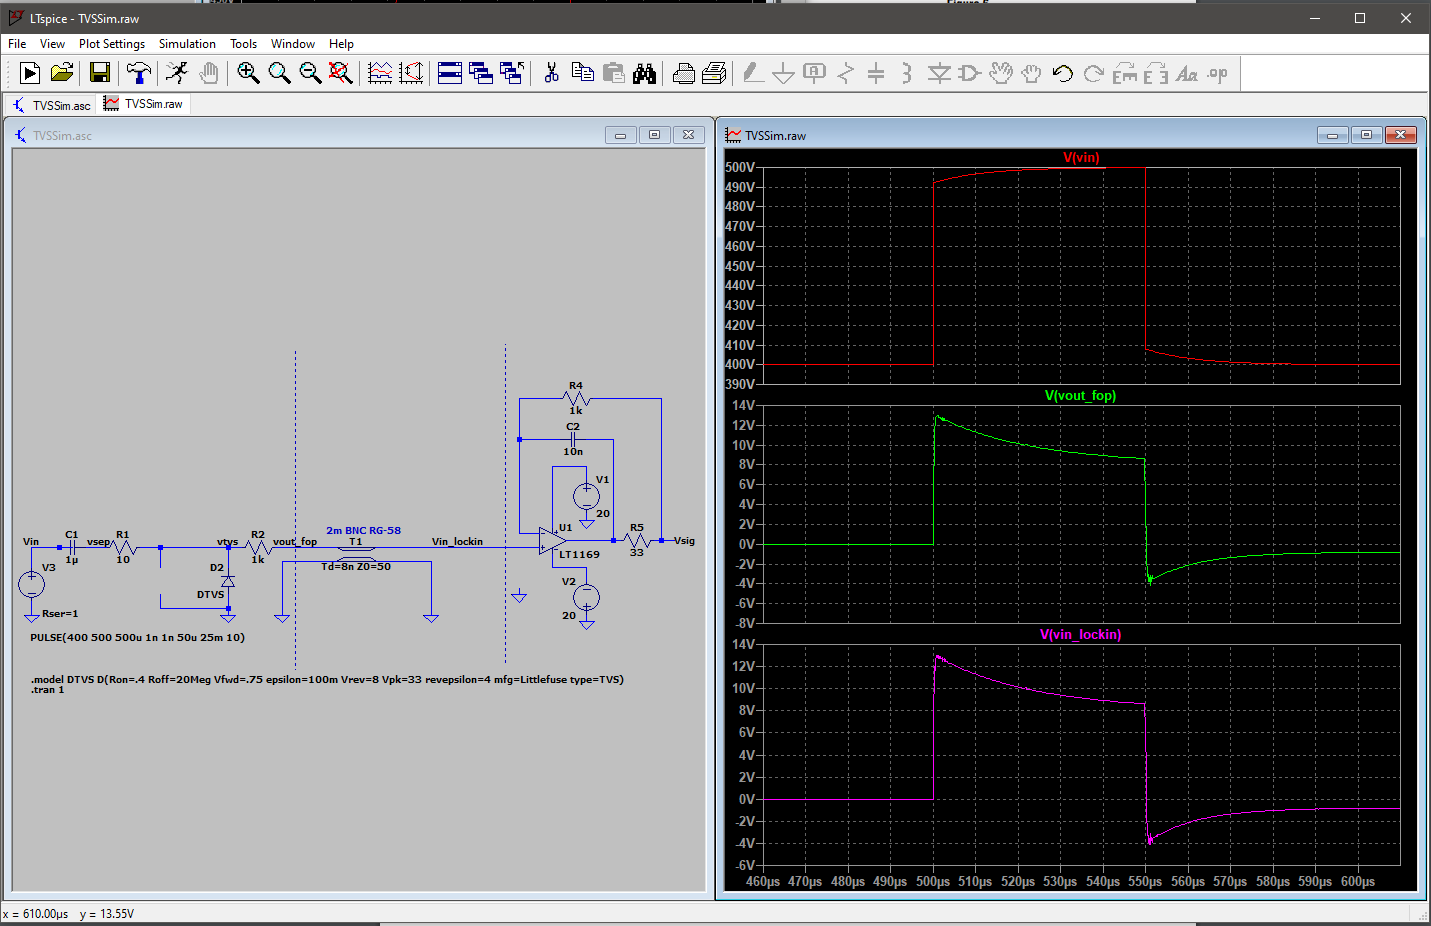Click the Cut scissors icon
The image size is (1431, 926).
[x=551, y=73]
